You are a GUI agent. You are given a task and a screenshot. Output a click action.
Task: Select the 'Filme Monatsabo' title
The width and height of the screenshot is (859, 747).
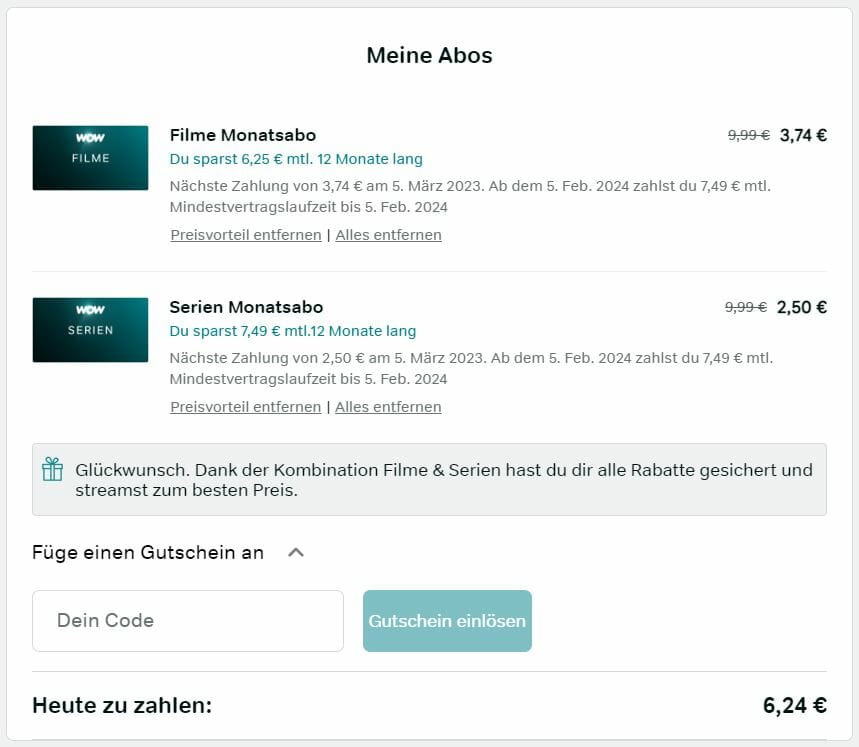point(243,135)
